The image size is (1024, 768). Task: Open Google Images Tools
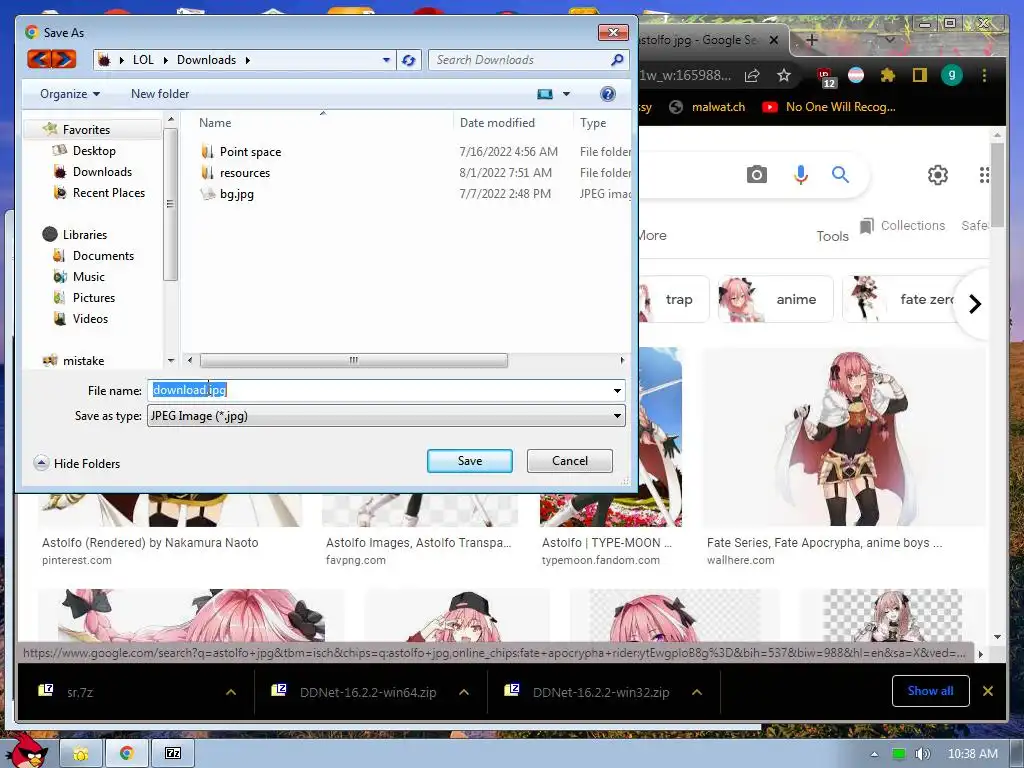(x=833, y=236)
